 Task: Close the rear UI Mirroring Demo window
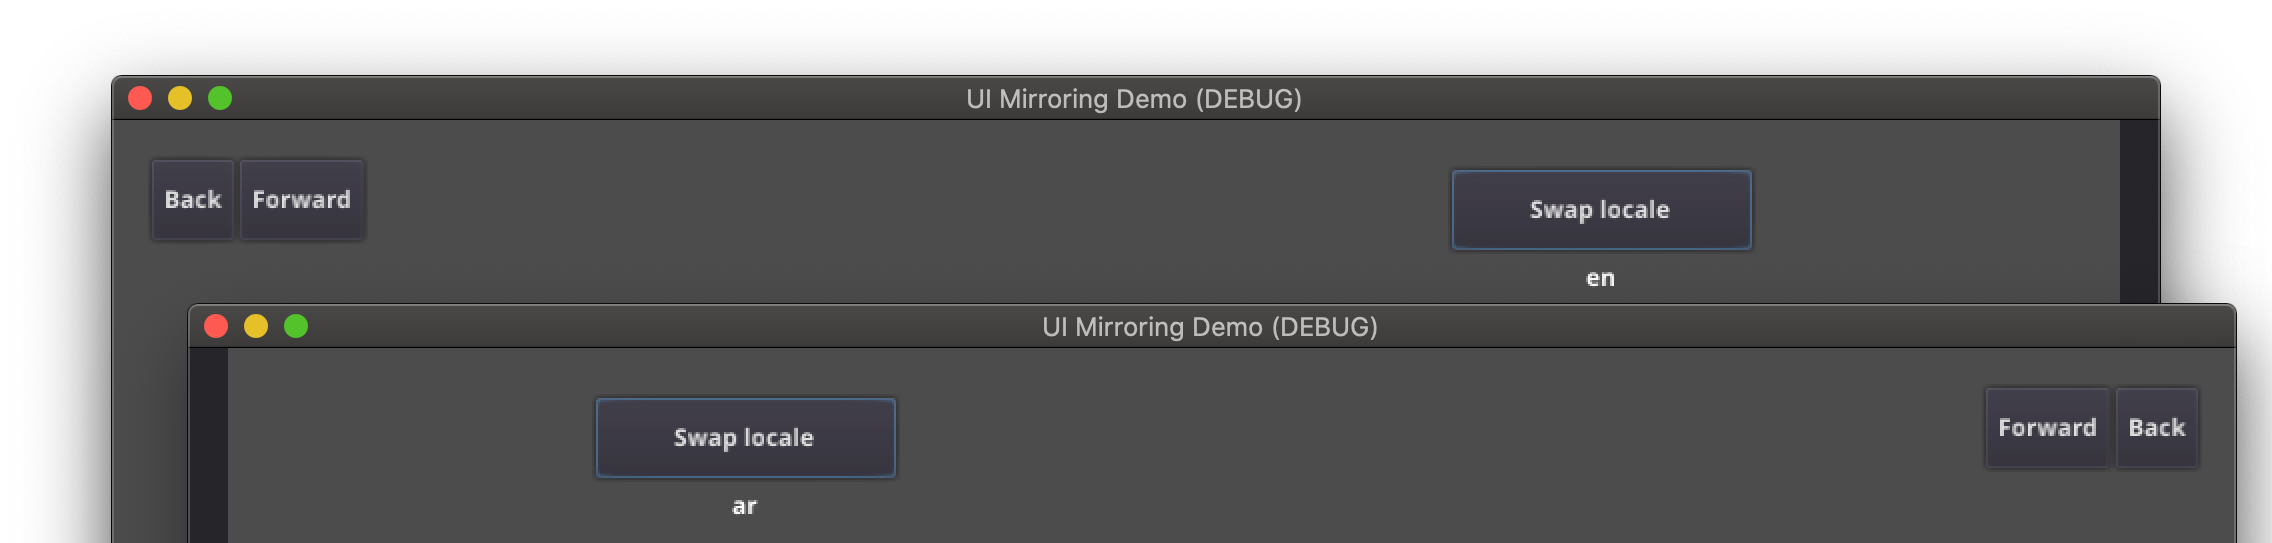[140, 98]
